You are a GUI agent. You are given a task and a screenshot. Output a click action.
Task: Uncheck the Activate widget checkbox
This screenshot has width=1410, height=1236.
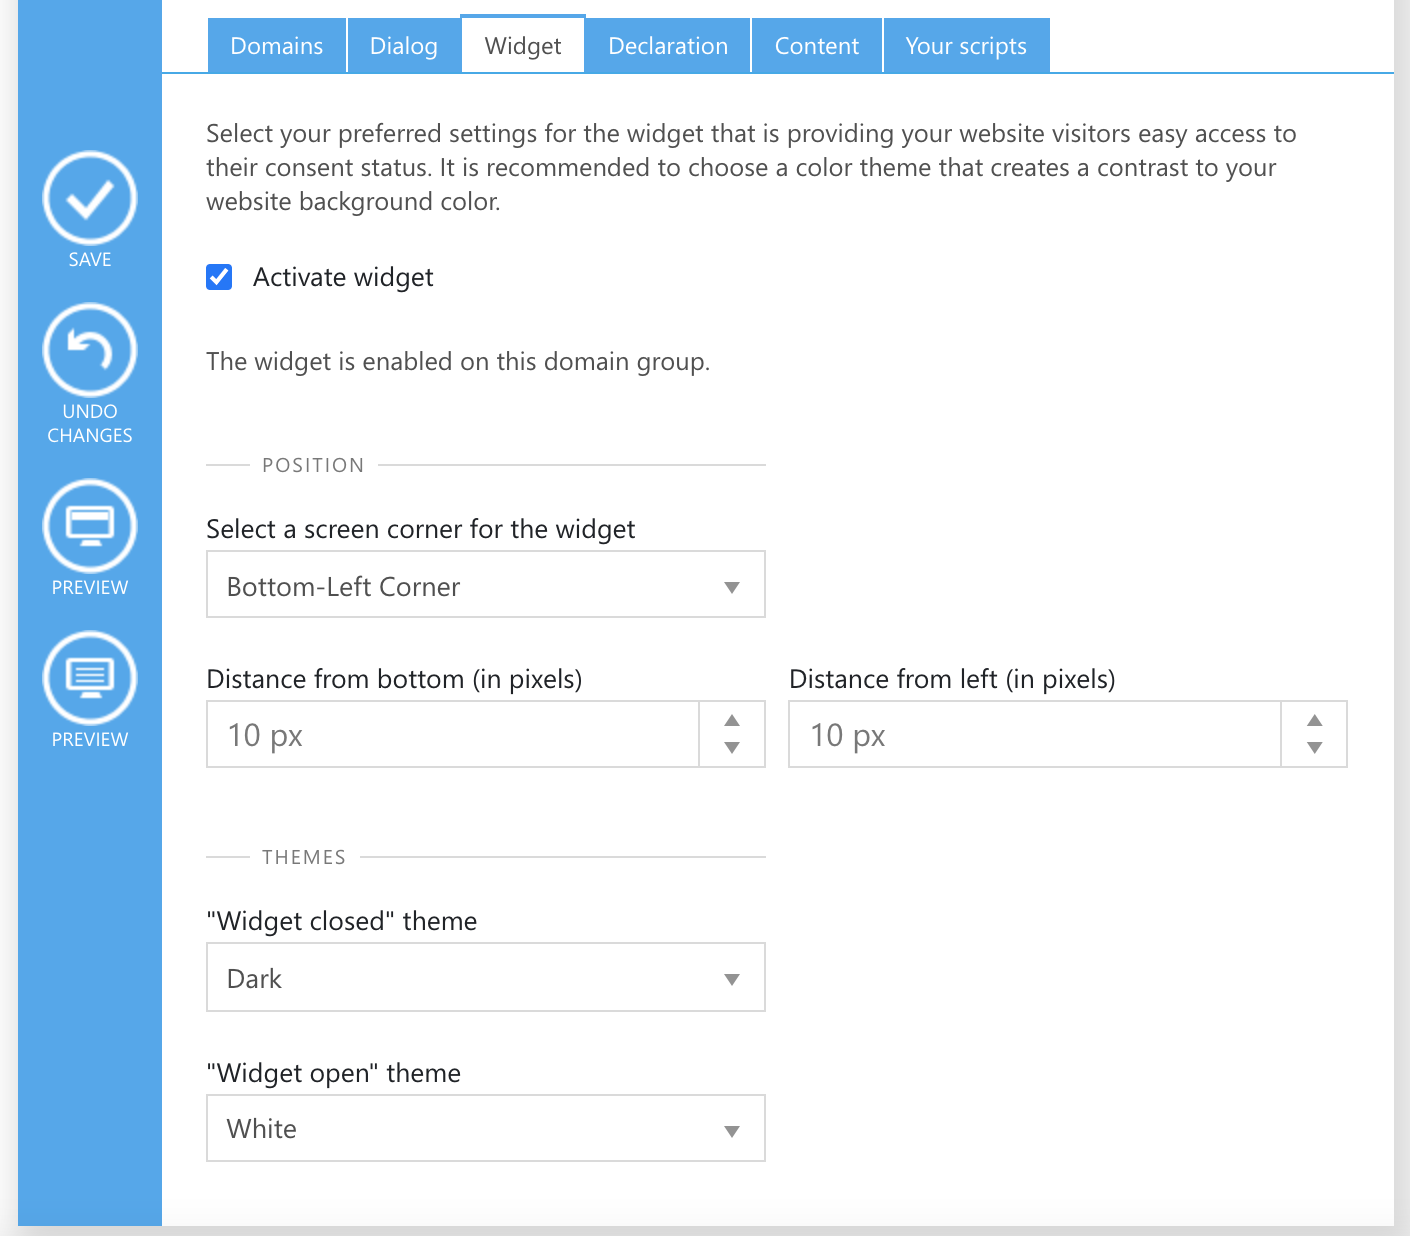[219, 277]
